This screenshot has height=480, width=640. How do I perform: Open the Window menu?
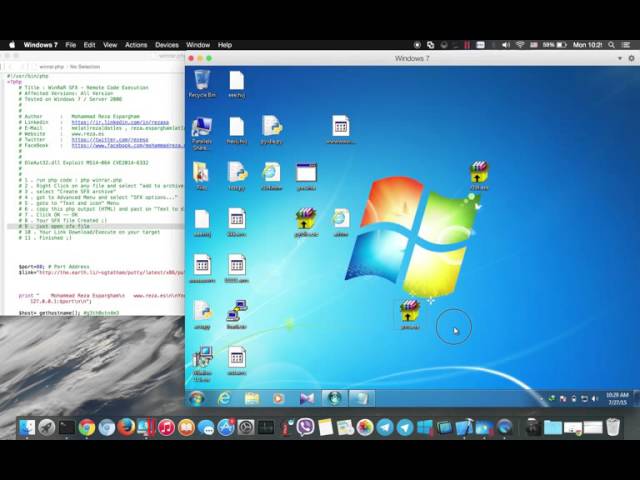198,45
